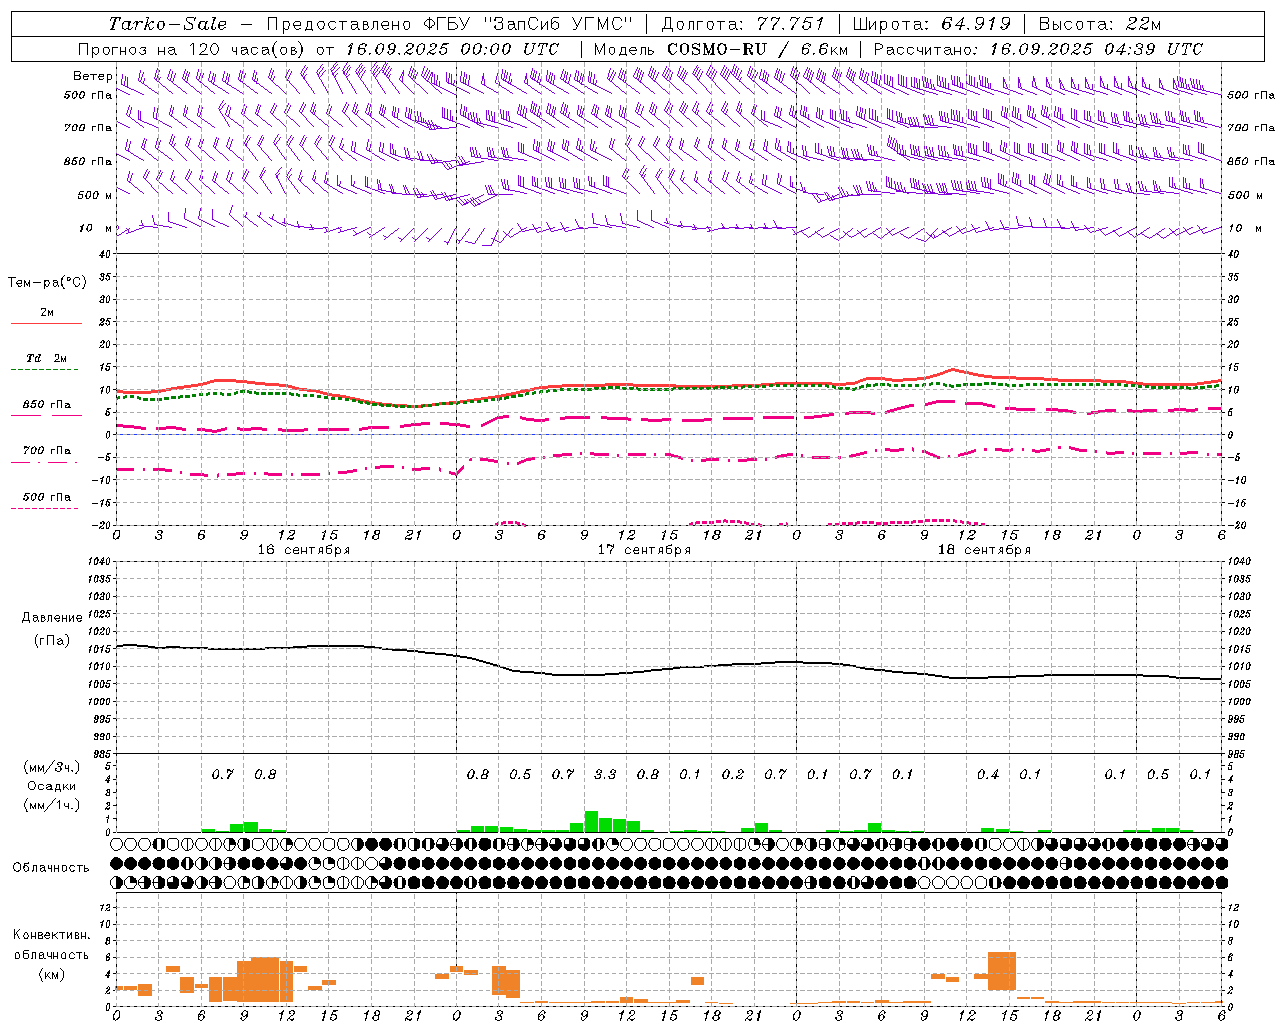Click the '18 сентября' date label

[984, 549]
